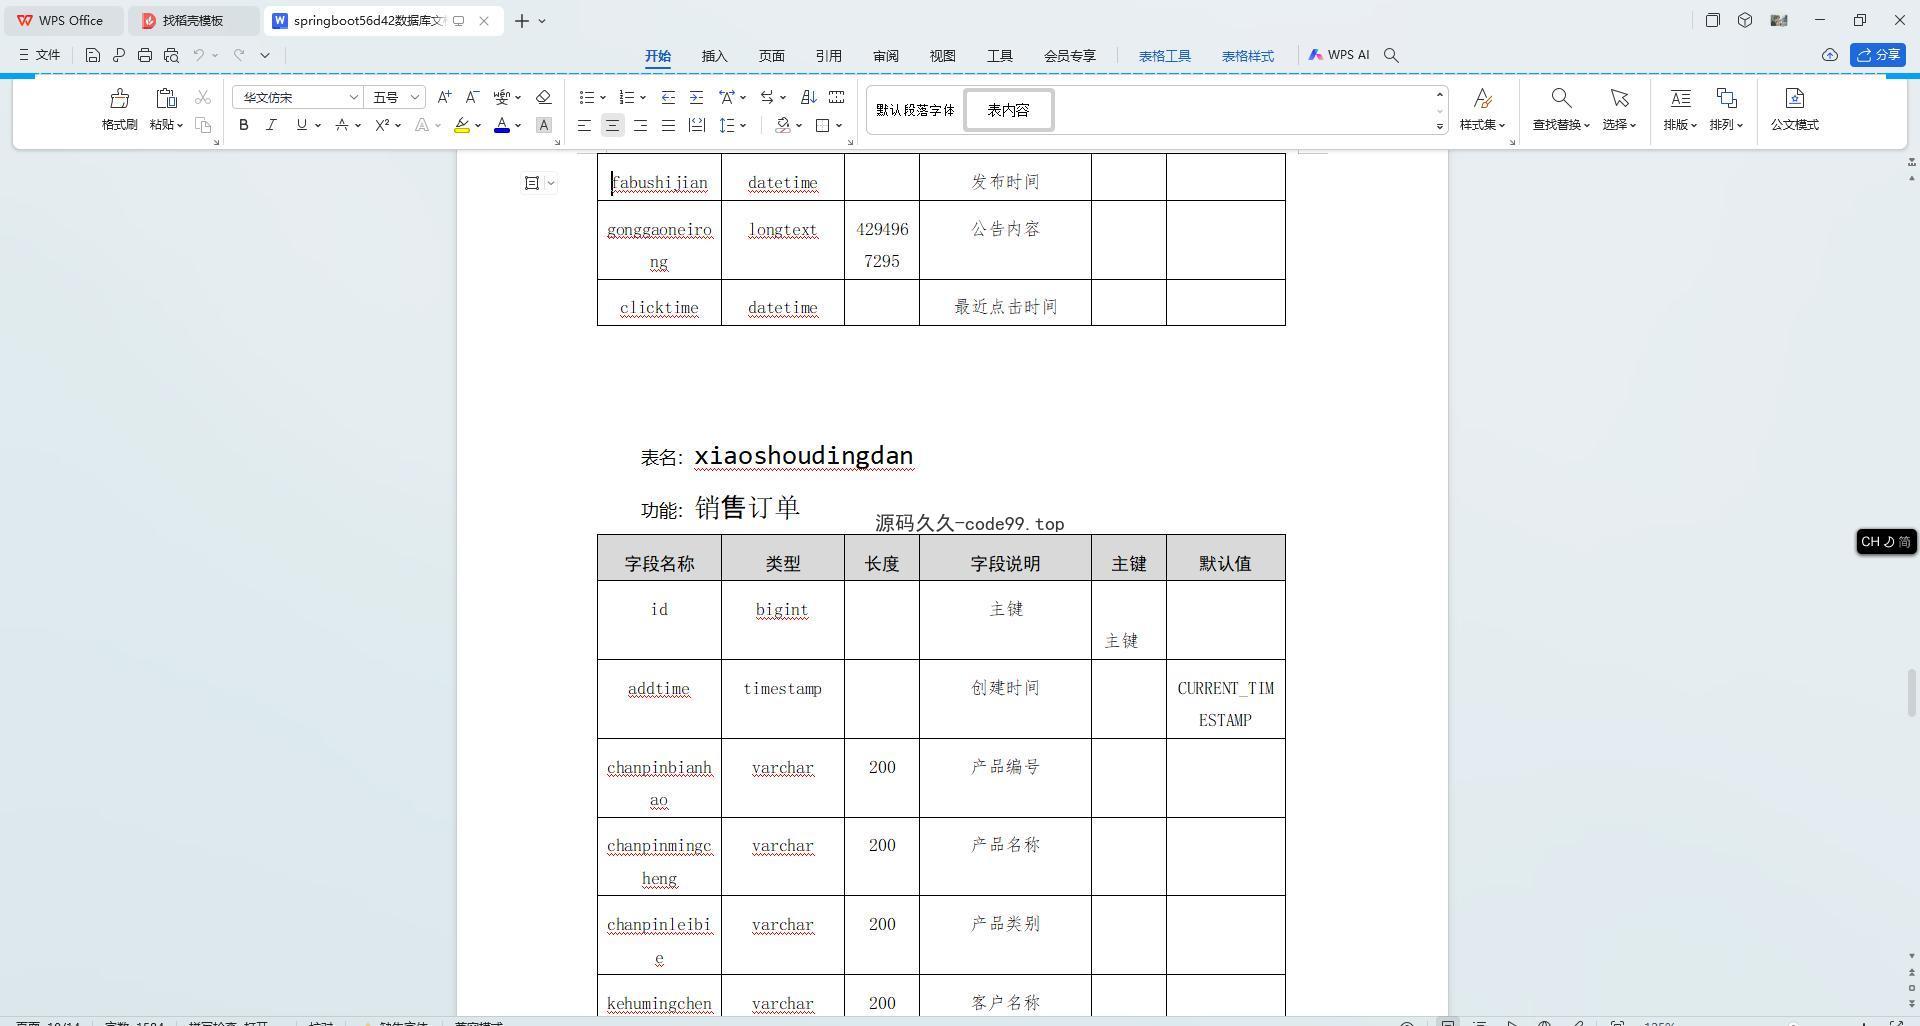Click the cloud sync icon near 分享
Image resolution: width=1920 pixels, height=1026 pixels.
tap(1829, 55)
